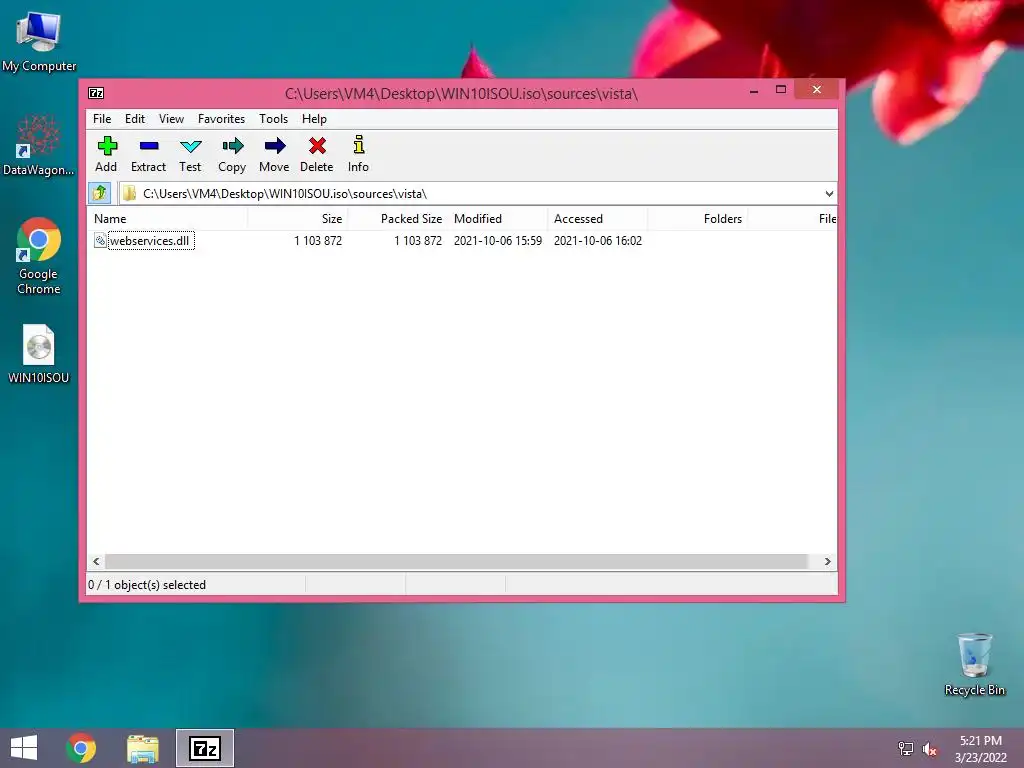
Task: Open the Help menu
Action: (x=314, y=119)
